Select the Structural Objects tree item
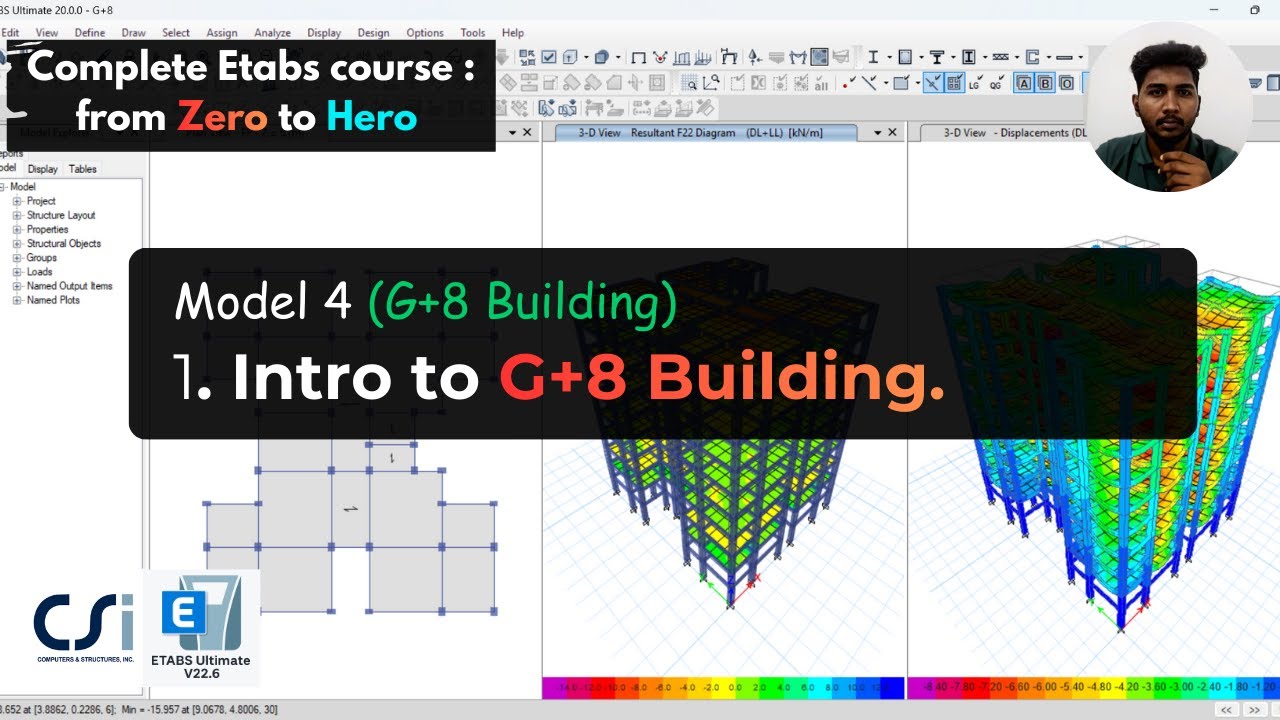Viewport: 1280px width, 720px height. pyautogui.click(x=63, y=243)
